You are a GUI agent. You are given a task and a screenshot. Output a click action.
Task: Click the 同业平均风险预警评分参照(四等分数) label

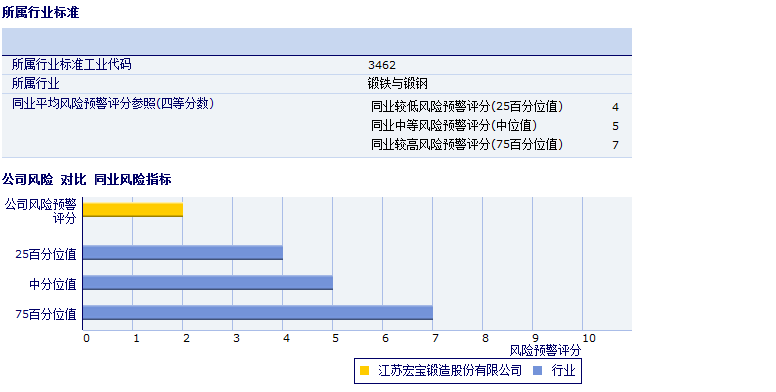tap(113, 103)
